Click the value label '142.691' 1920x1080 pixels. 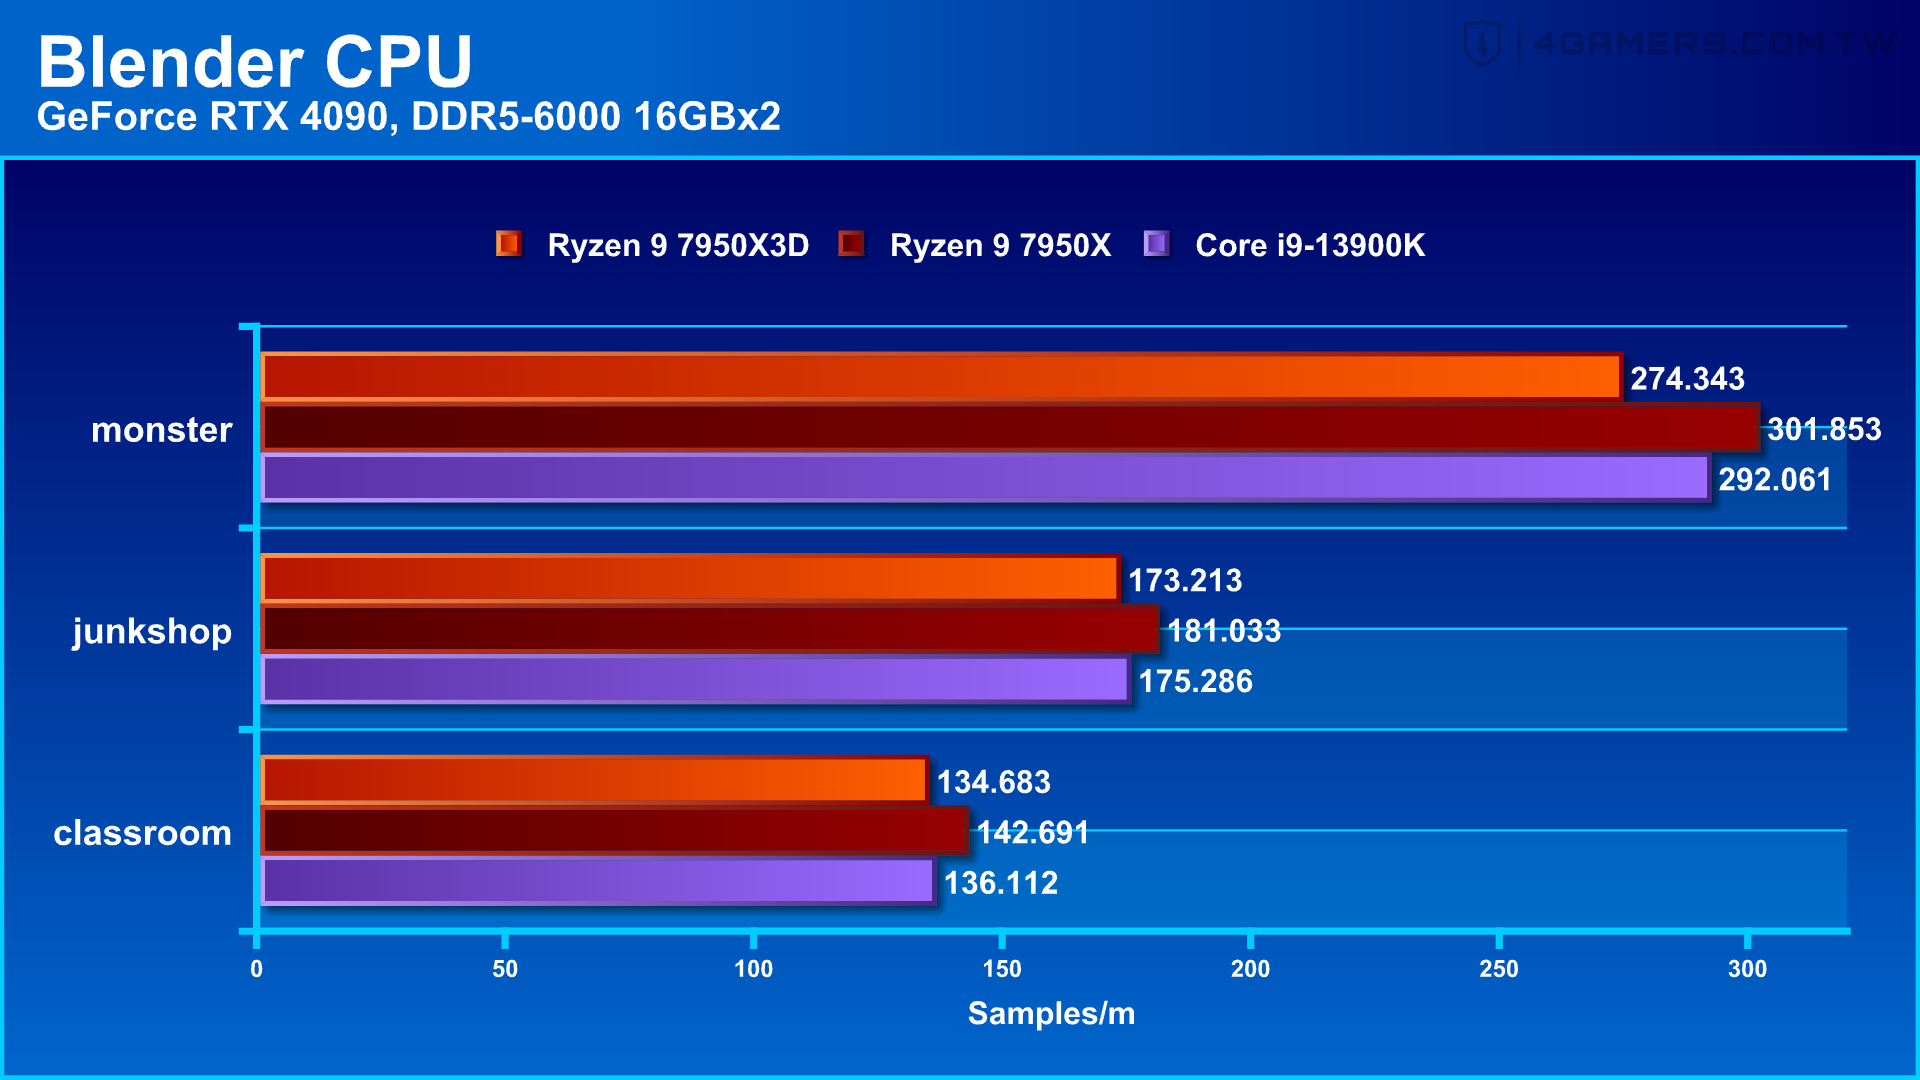click(1033, 833)
